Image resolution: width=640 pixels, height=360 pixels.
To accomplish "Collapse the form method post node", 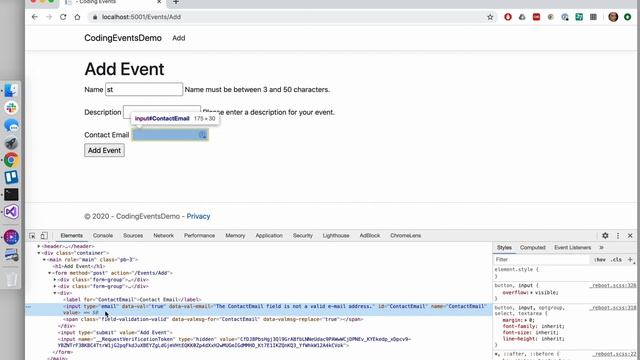I will click(x=50, y=273).
